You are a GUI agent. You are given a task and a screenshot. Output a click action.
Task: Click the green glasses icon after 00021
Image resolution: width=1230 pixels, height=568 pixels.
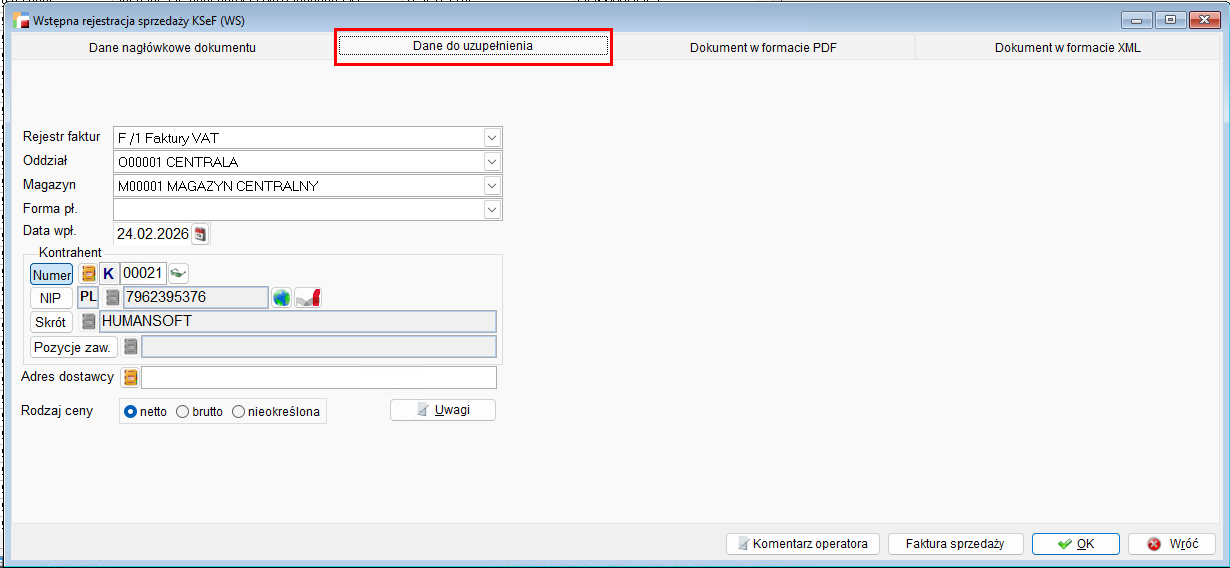tap(178, 273)
